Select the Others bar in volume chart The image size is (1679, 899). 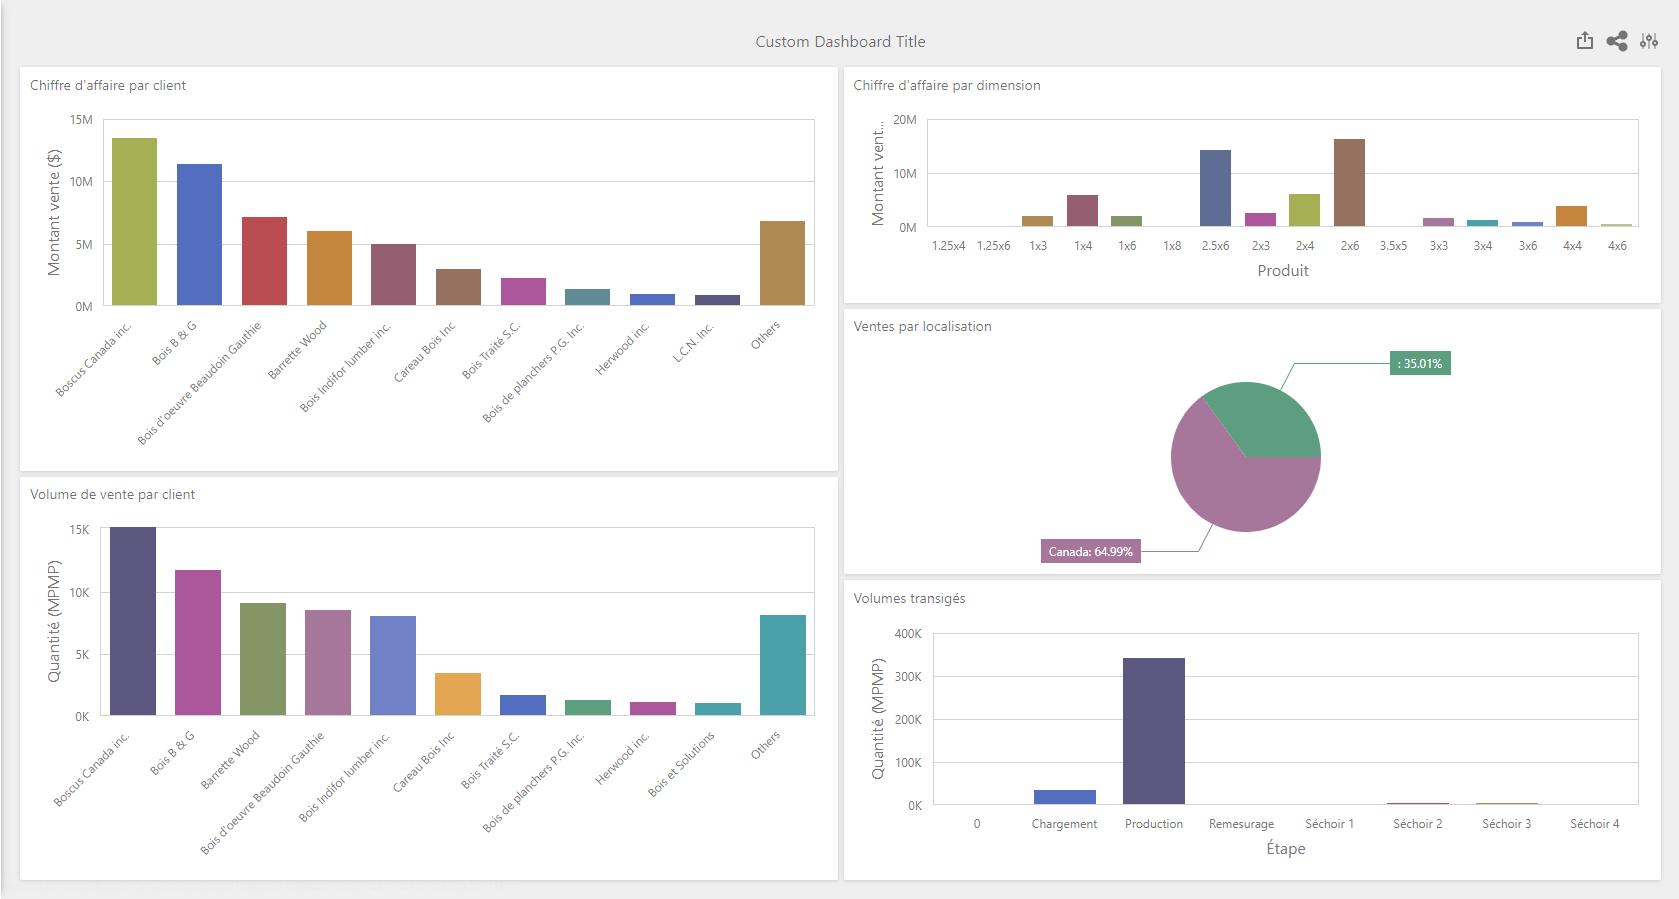point(782,665)
